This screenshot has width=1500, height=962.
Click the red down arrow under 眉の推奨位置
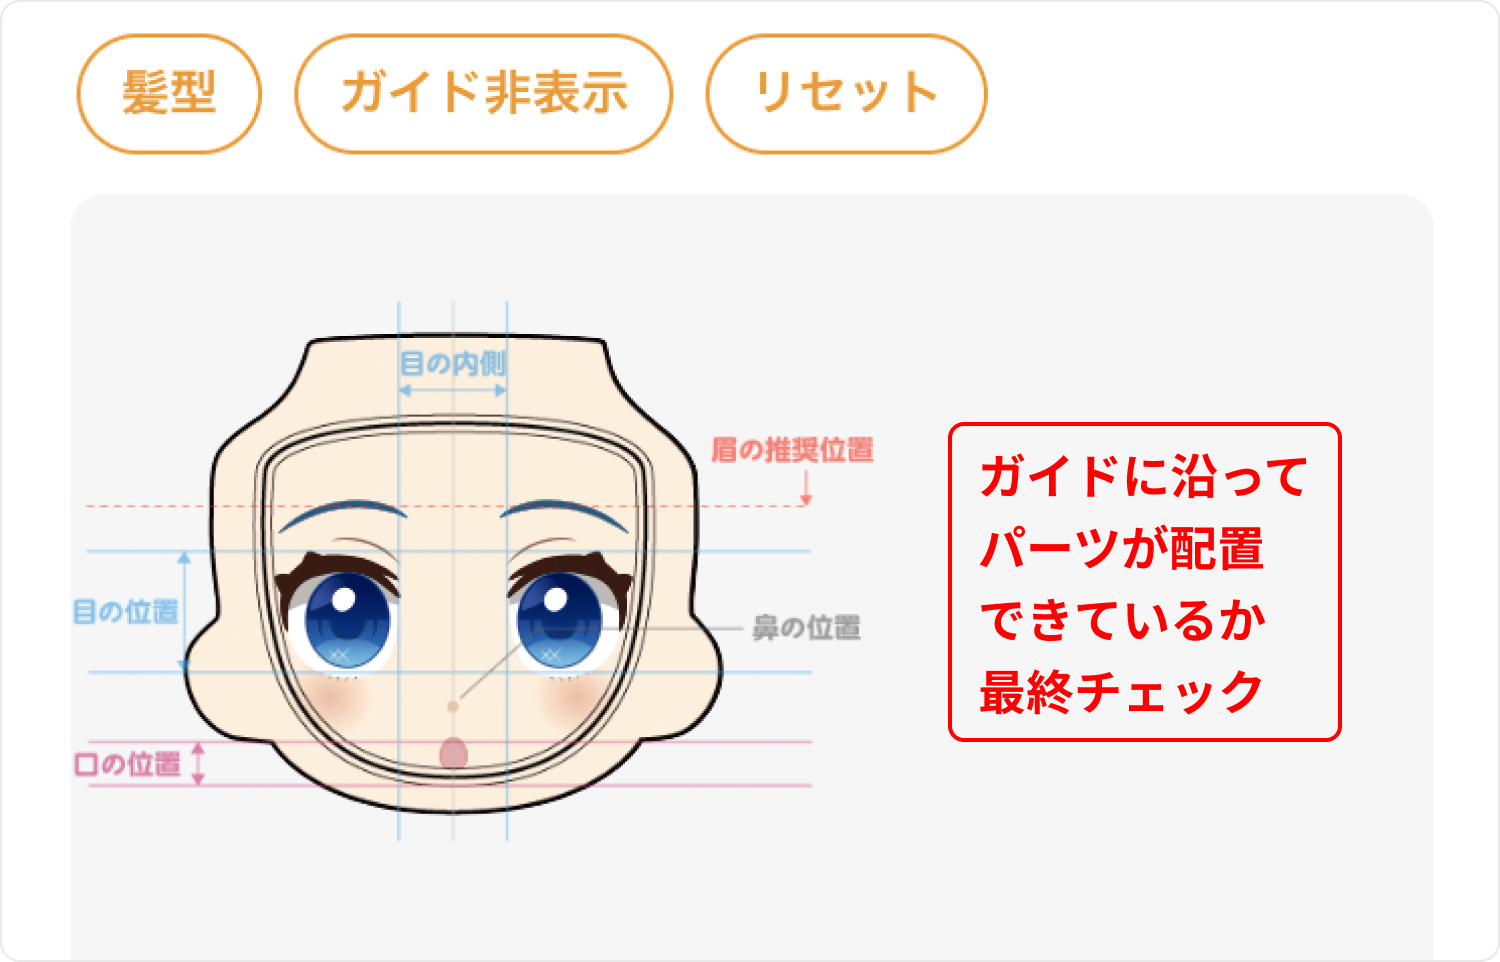[806, 486]
